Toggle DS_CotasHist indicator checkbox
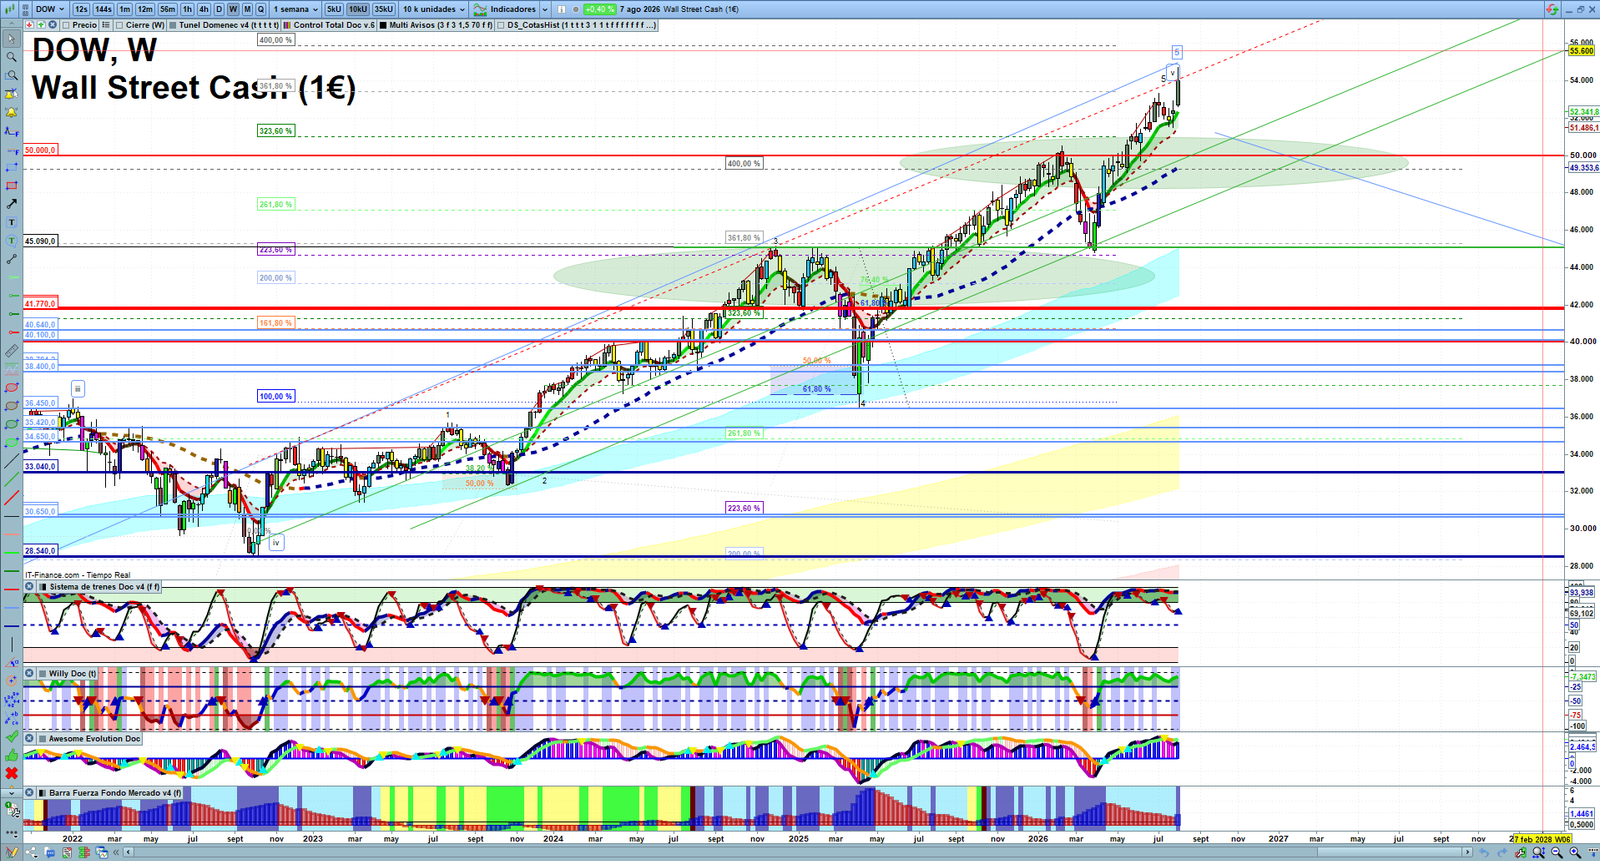Image resolution: width=1600 pixels, height=861 pixels. pyautogui.click(x=501, y=24)
